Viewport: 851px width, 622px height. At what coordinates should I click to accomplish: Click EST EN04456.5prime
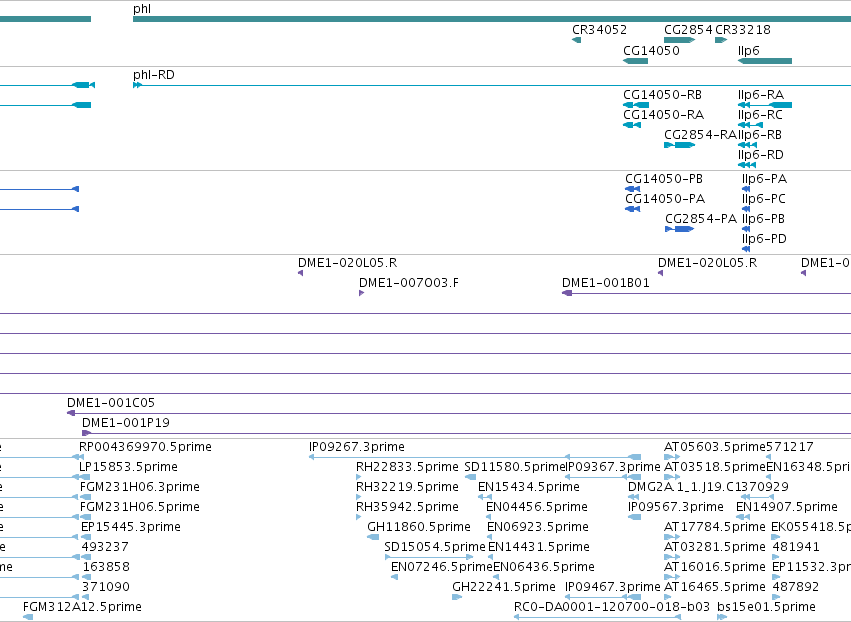coord(537,507)
